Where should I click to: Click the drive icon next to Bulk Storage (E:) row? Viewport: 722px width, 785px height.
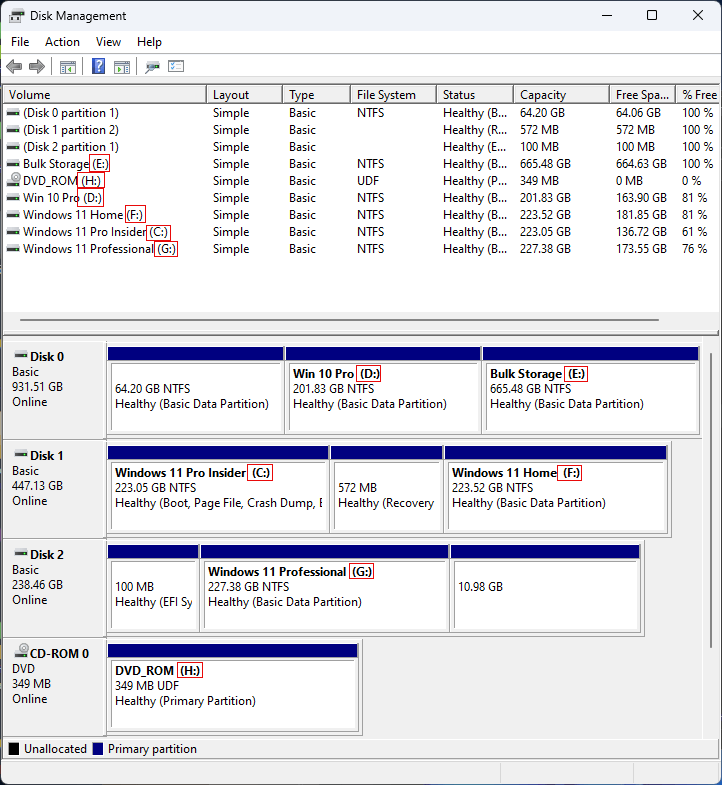13,164
